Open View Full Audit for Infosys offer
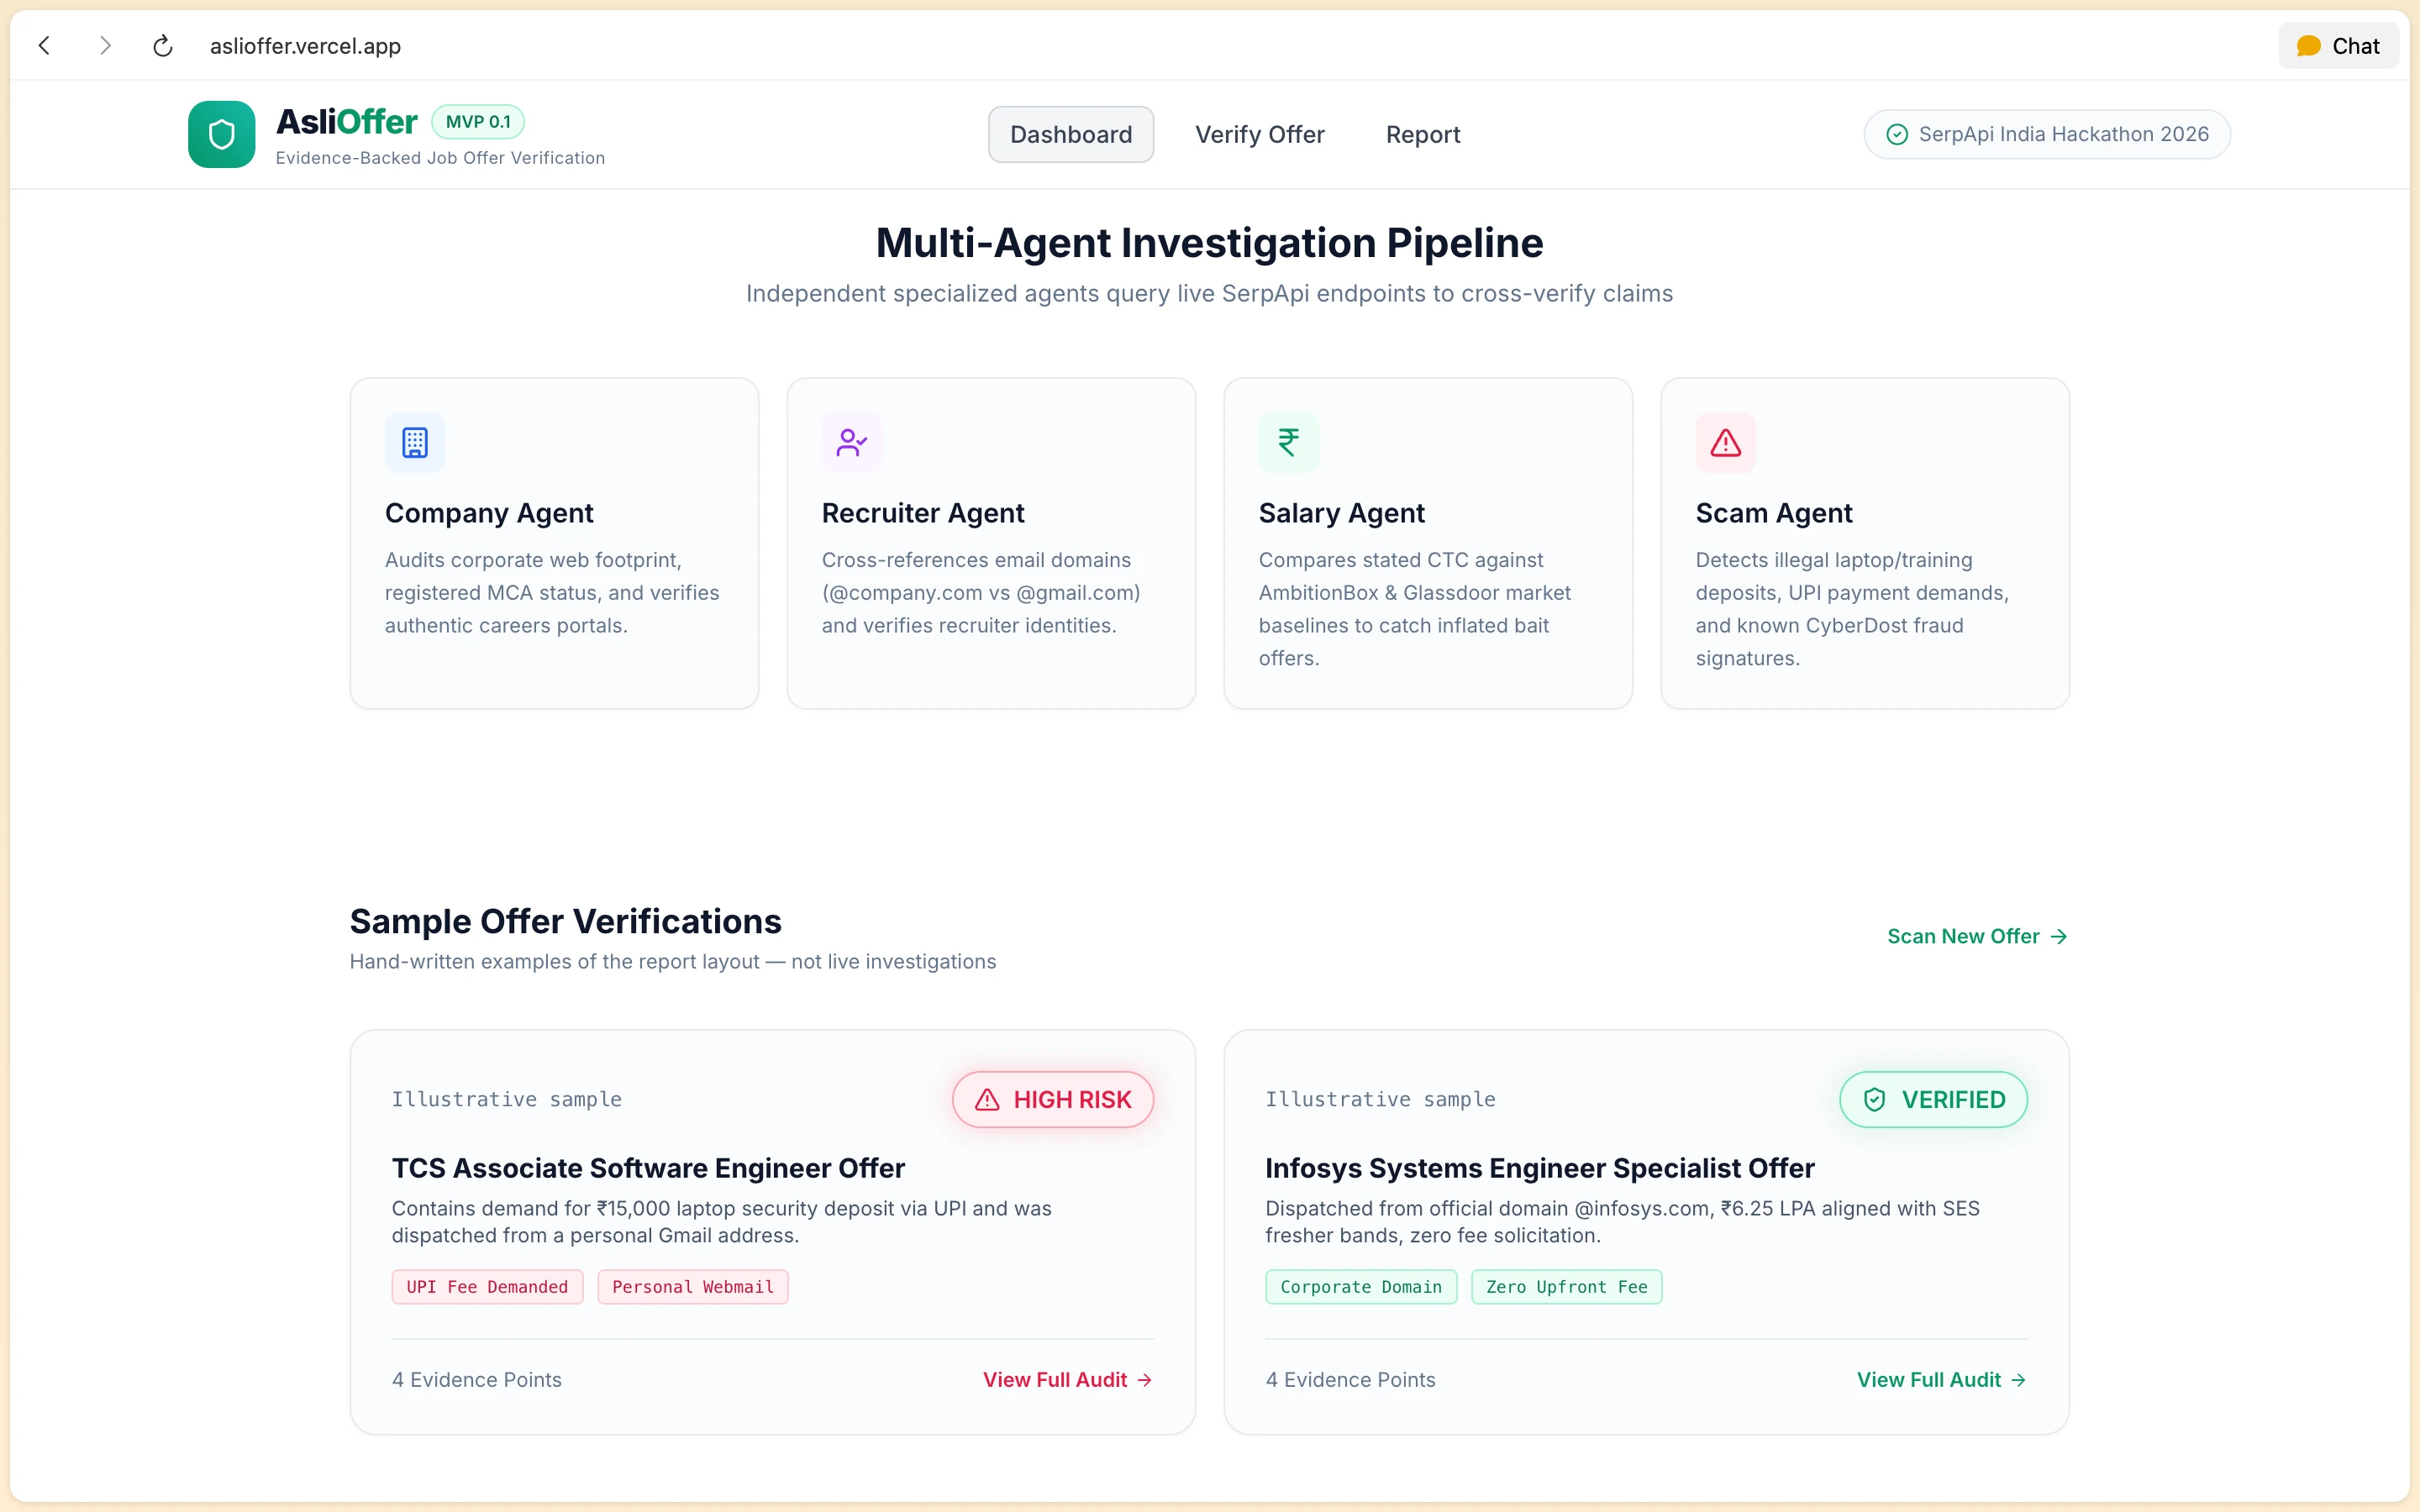This screenshot has width=2420, height=1512. click(x=1942, y=1380)
